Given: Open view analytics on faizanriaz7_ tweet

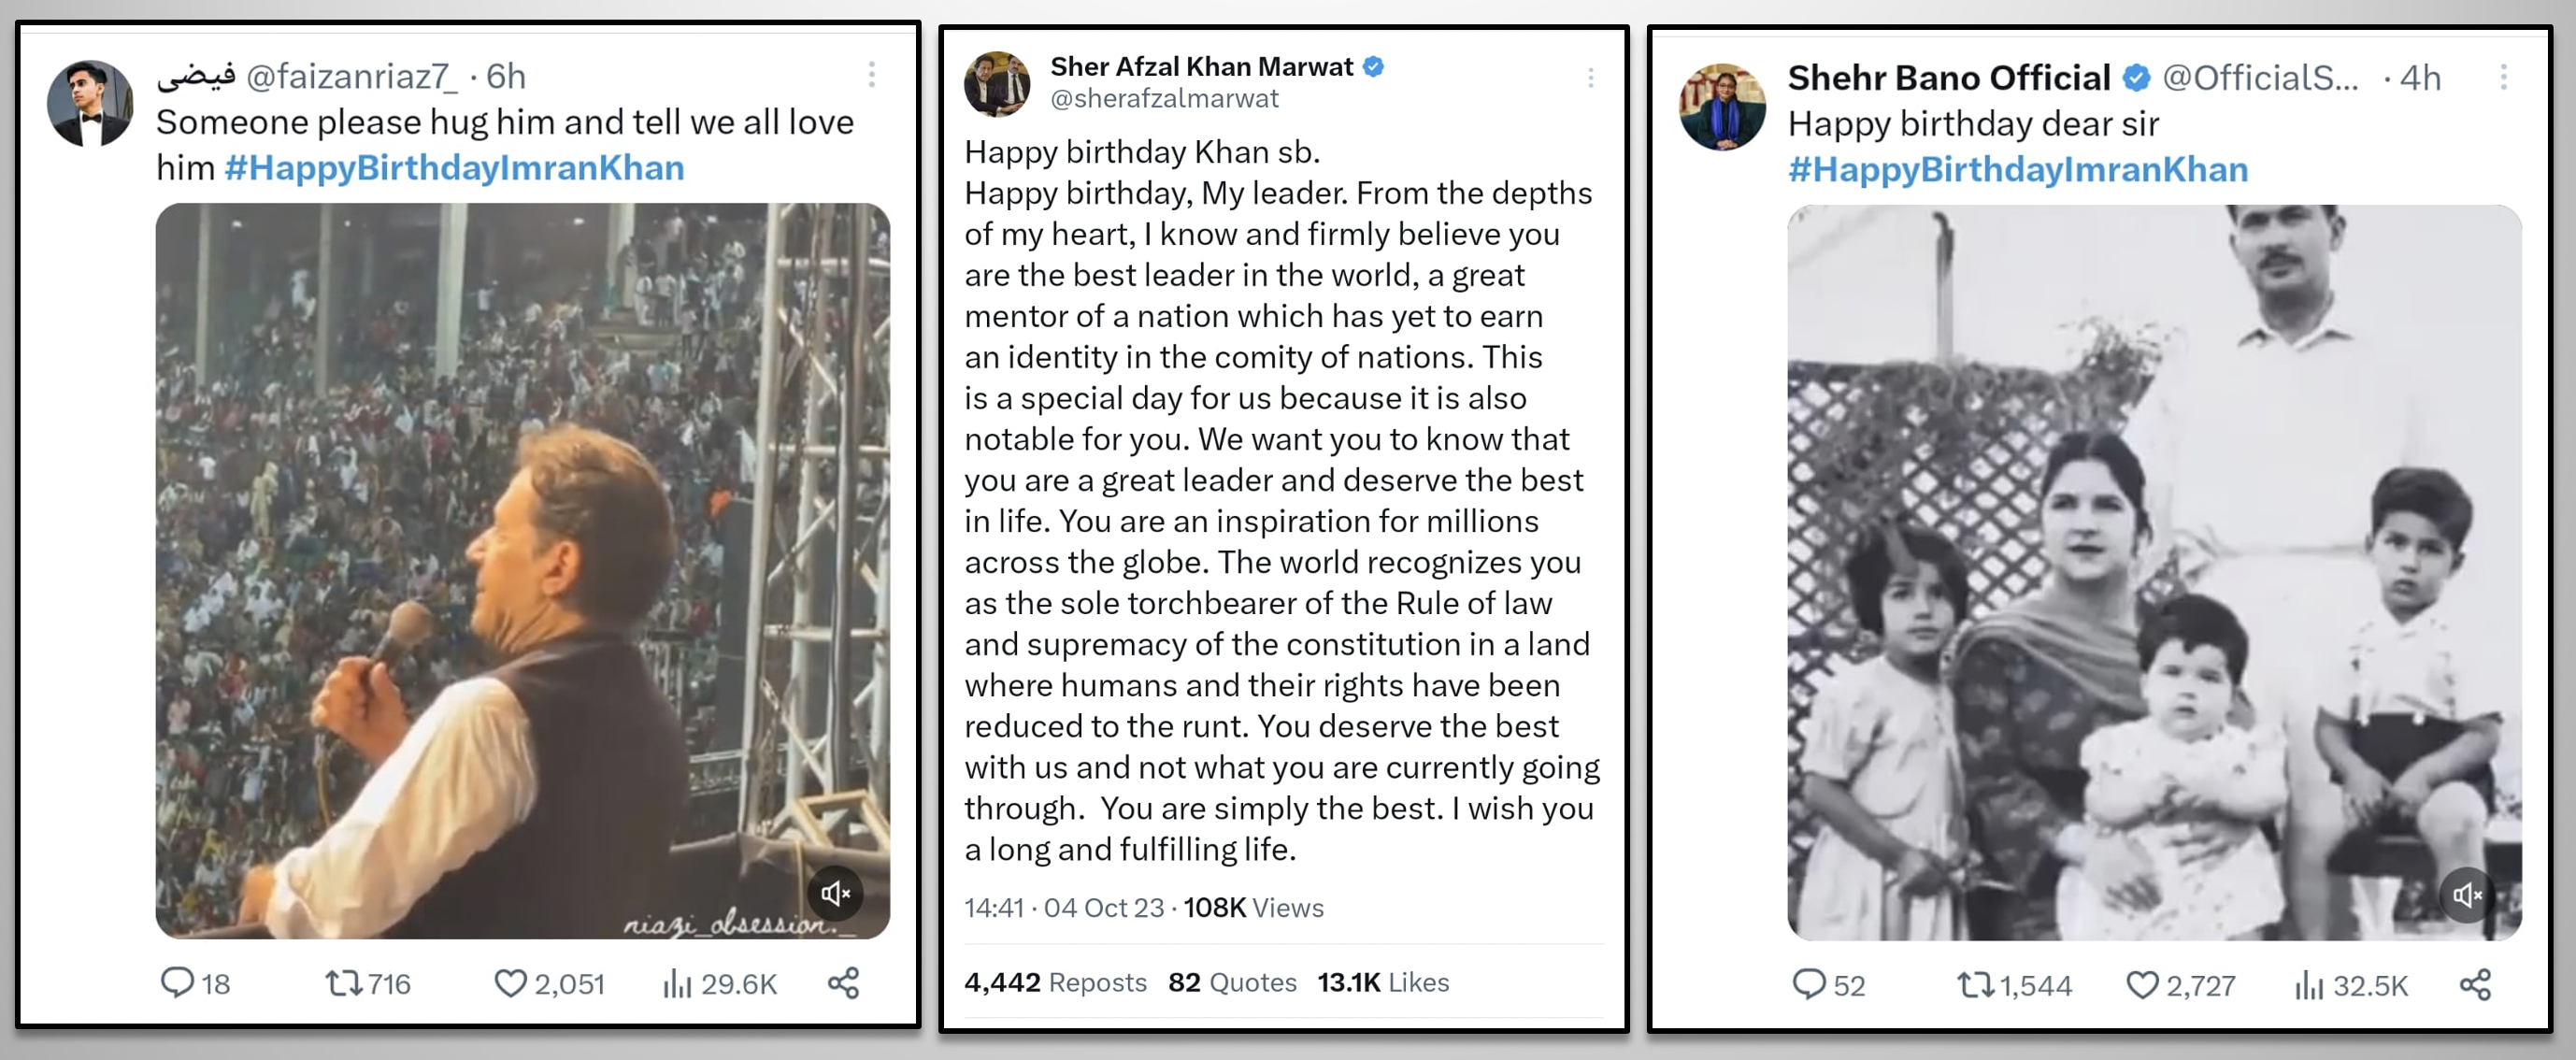Looking at the screenshot, I should 677,984.
